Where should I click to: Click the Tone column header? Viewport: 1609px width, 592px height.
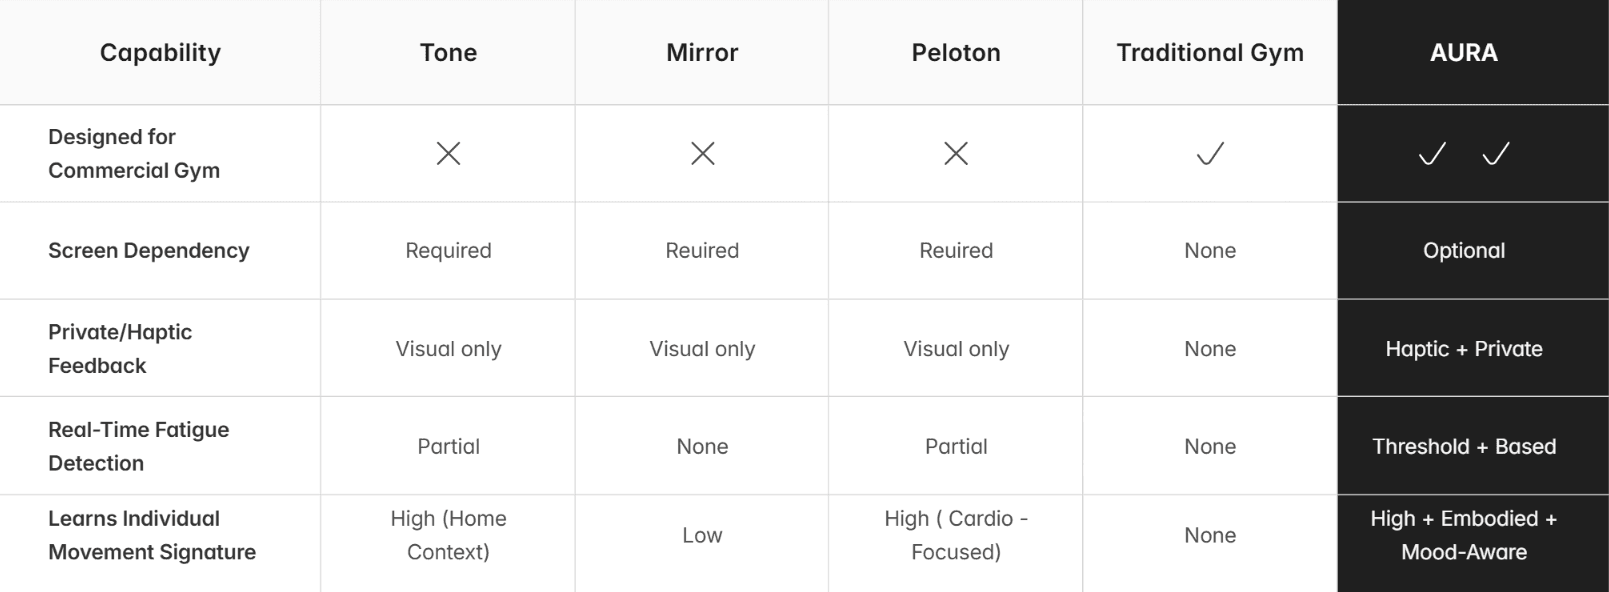(x=448, y=53)
